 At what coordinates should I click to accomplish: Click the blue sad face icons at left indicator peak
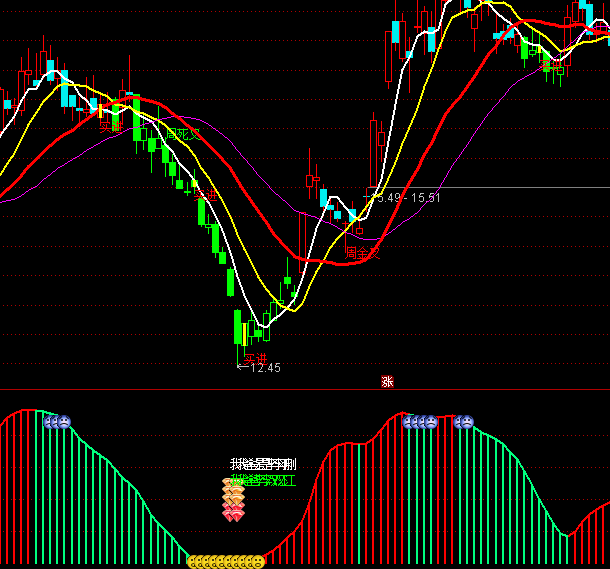click(57, 422)
